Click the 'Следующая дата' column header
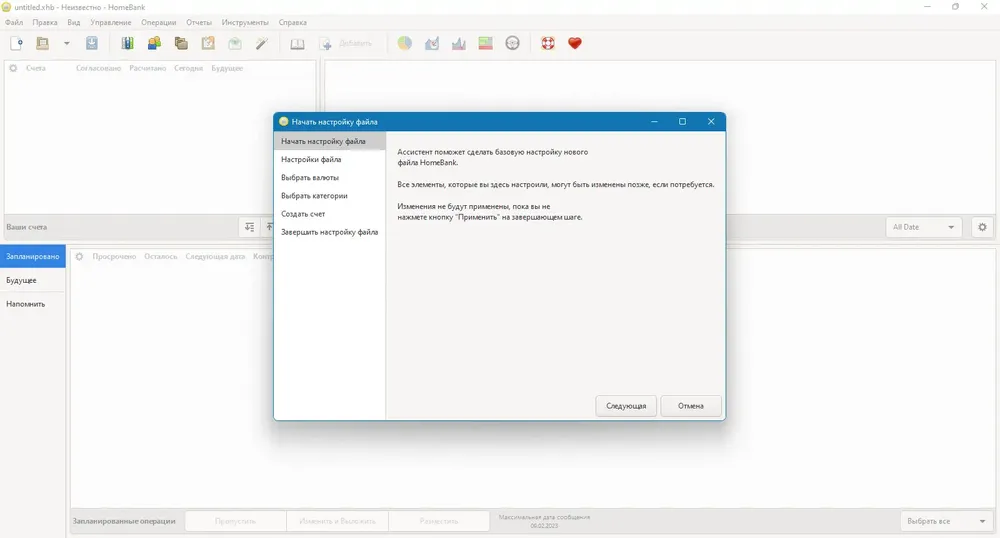The height and width of the screenshot is (538, 1000). 215,256
